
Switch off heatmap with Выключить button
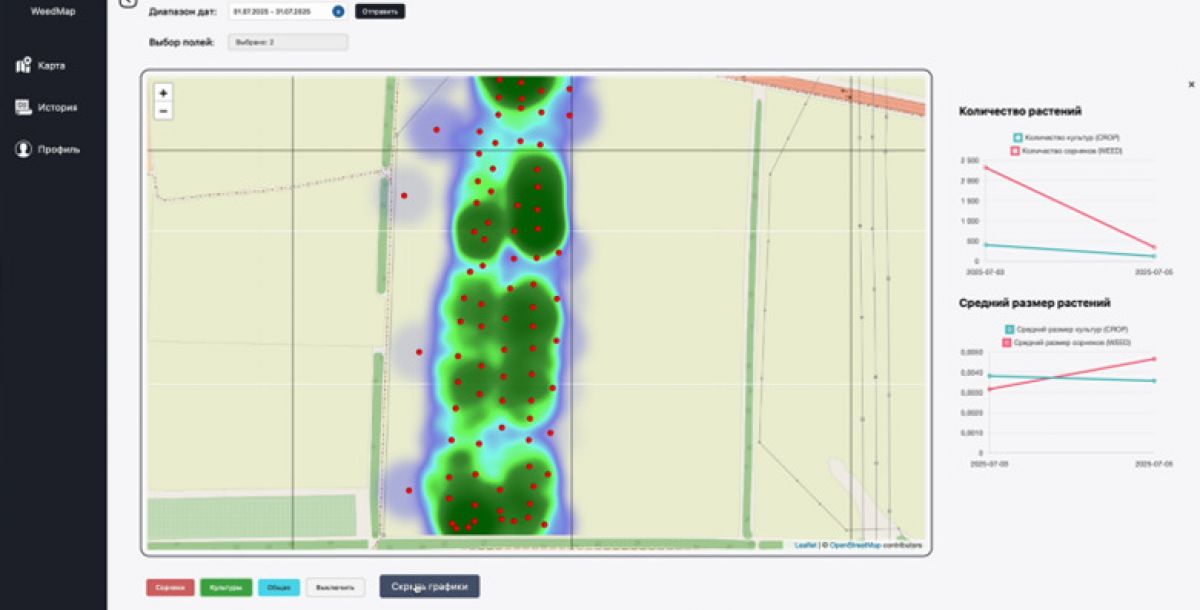(335, 588)
